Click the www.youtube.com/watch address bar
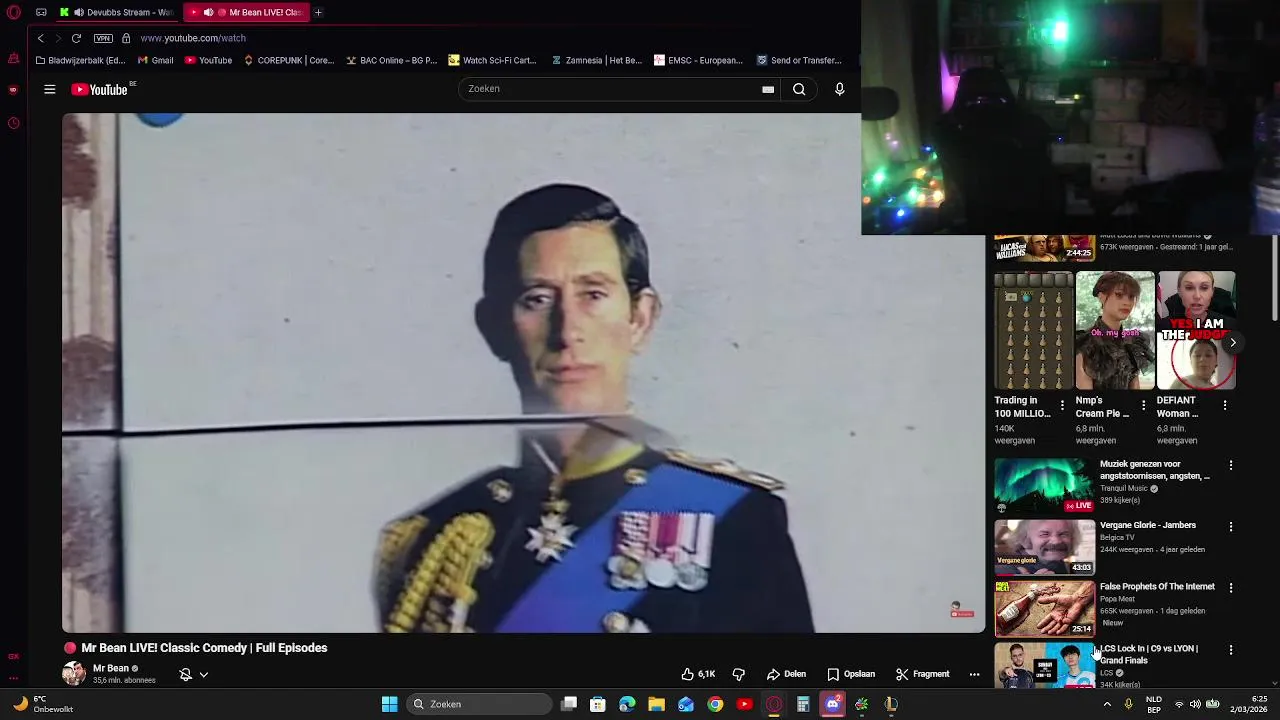1280x720 pixels. [x=193, y=38]
